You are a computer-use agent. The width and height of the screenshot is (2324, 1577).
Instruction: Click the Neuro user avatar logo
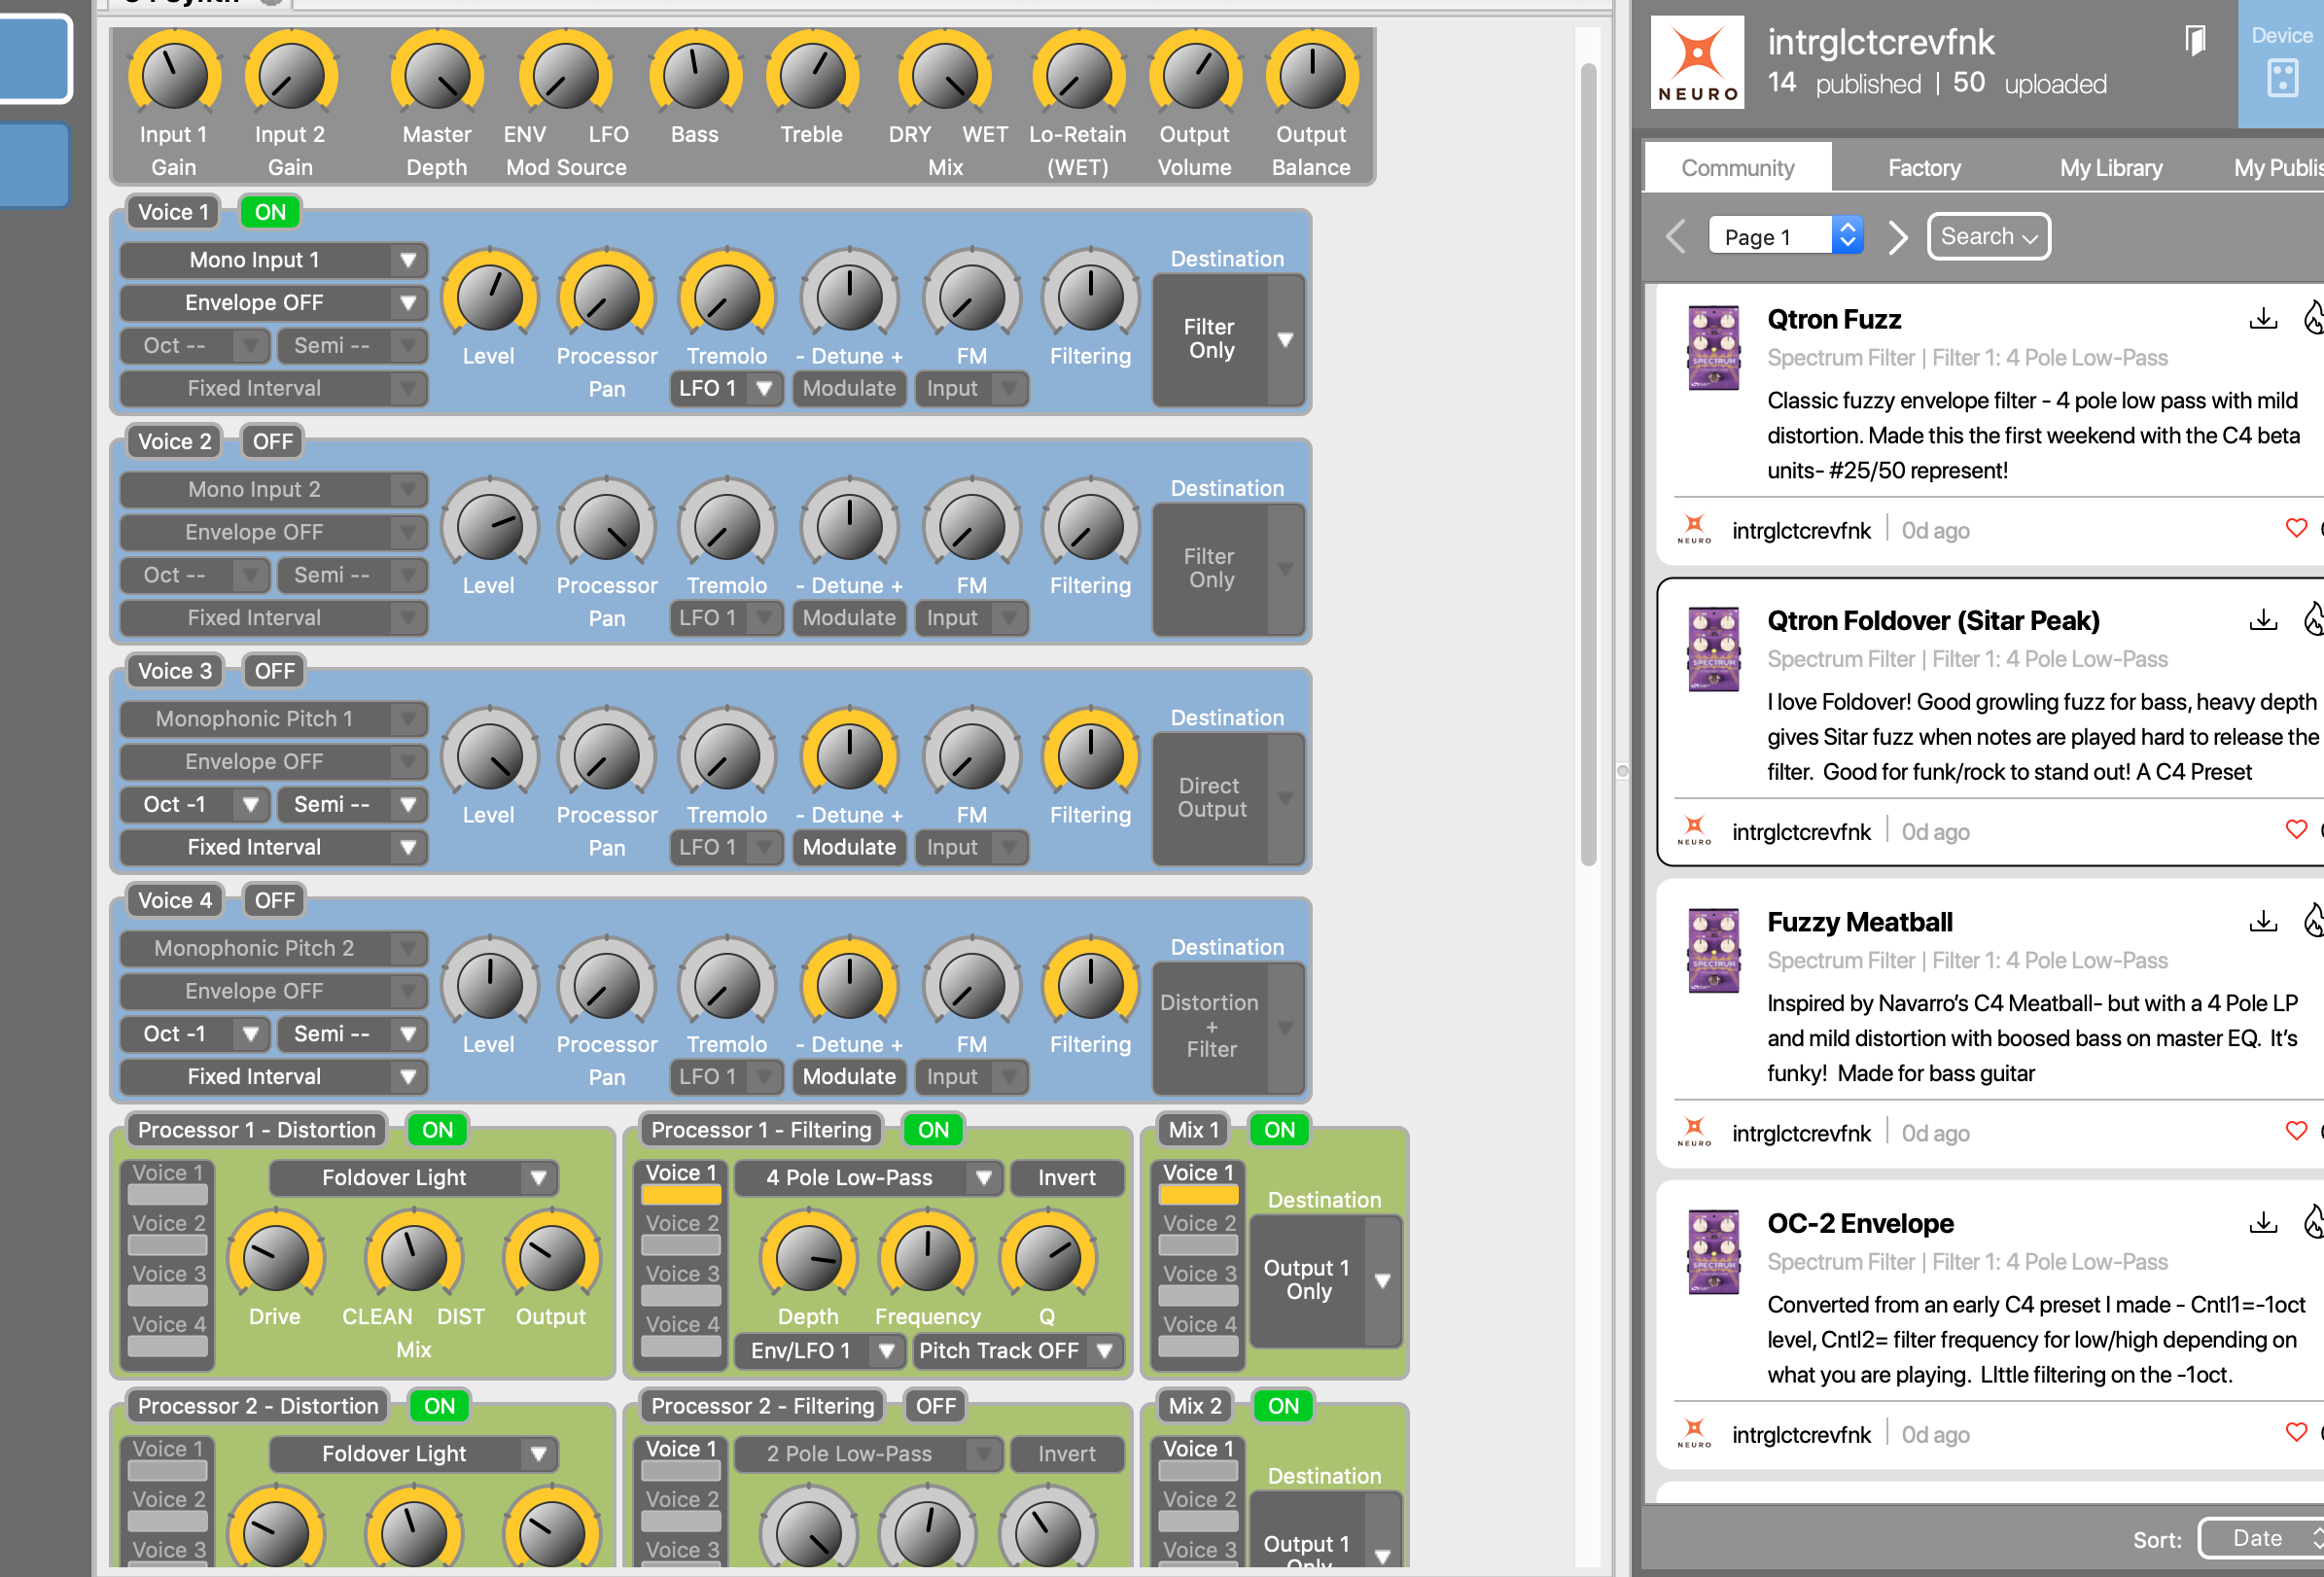click(1697, 62)
